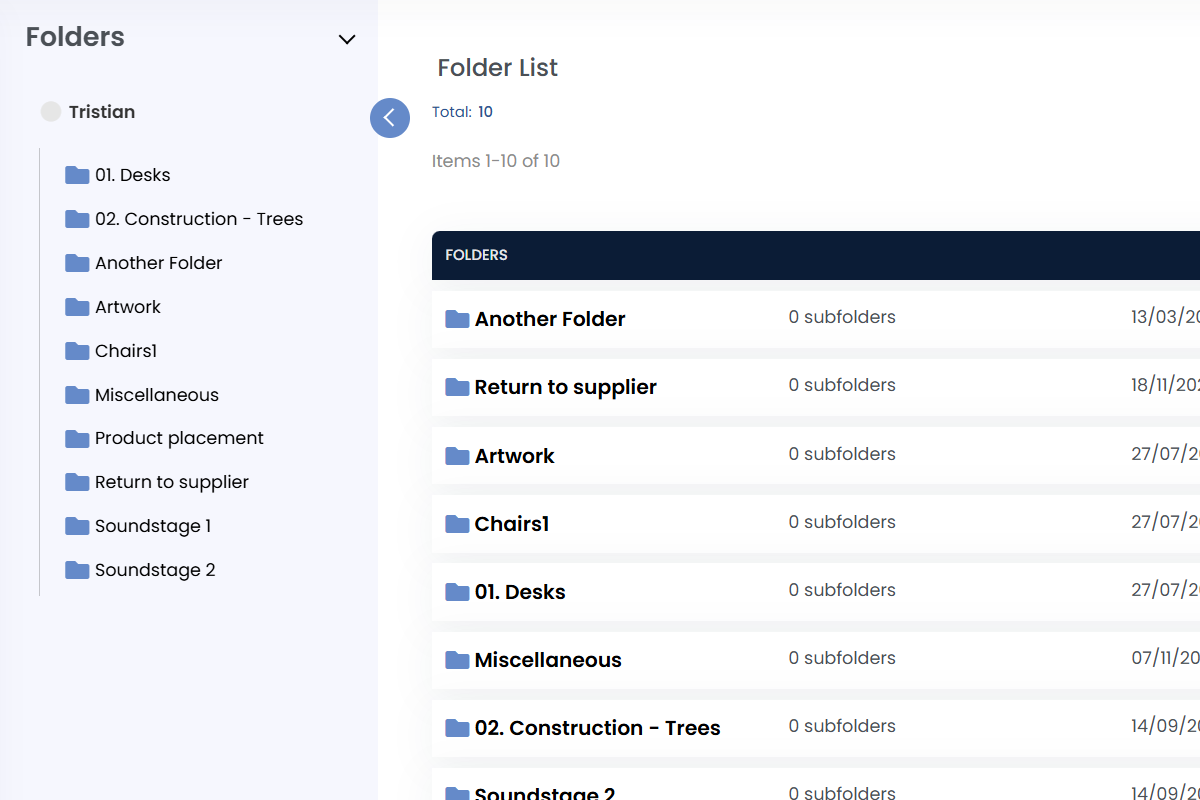The image size is (1200, 800).
Task: Click folder icon for Soundstage 2 in sidebar
Action: [77, 570]
